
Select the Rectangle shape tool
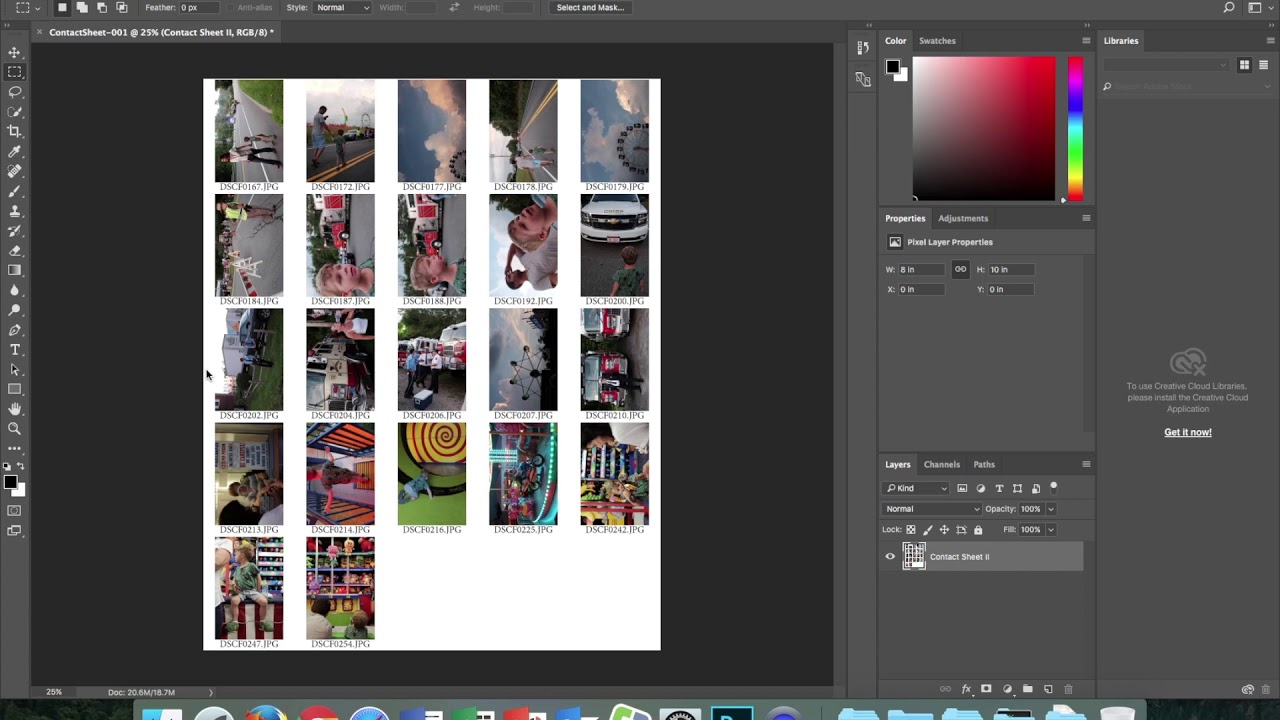14,389
